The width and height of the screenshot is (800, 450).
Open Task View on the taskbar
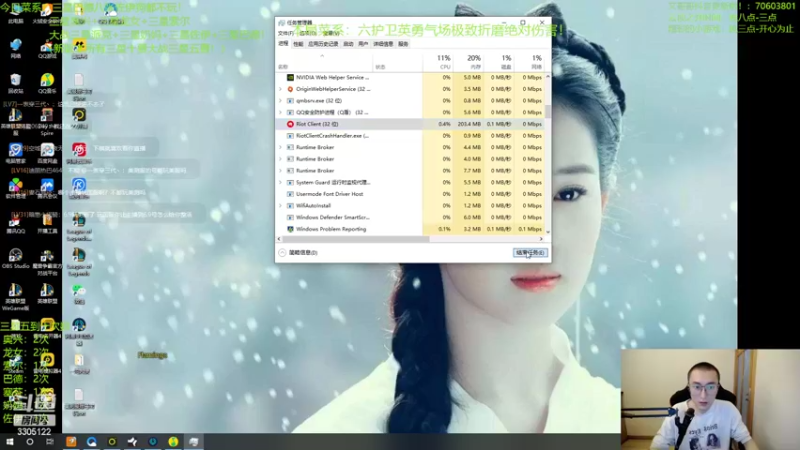coord(49,442)
